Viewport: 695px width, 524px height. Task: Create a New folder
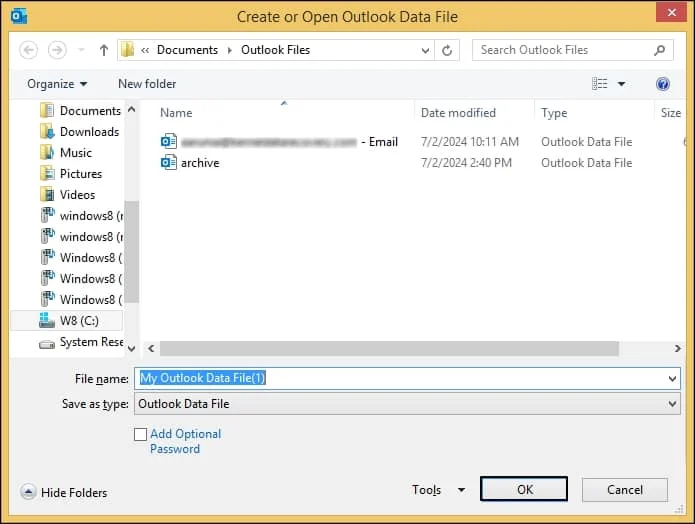tap(147, 84)
